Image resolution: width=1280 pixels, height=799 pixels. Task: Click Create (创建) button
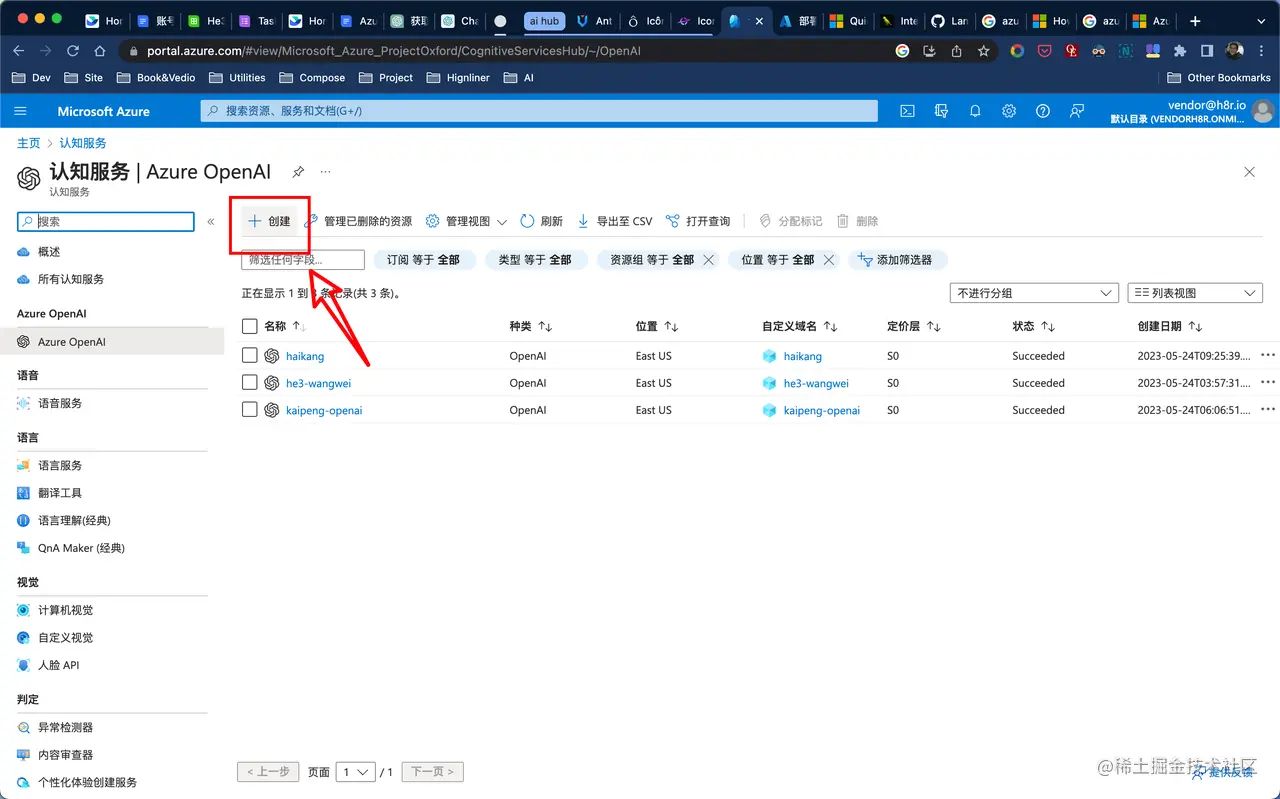pyautogui.click(x=269, y=221)
